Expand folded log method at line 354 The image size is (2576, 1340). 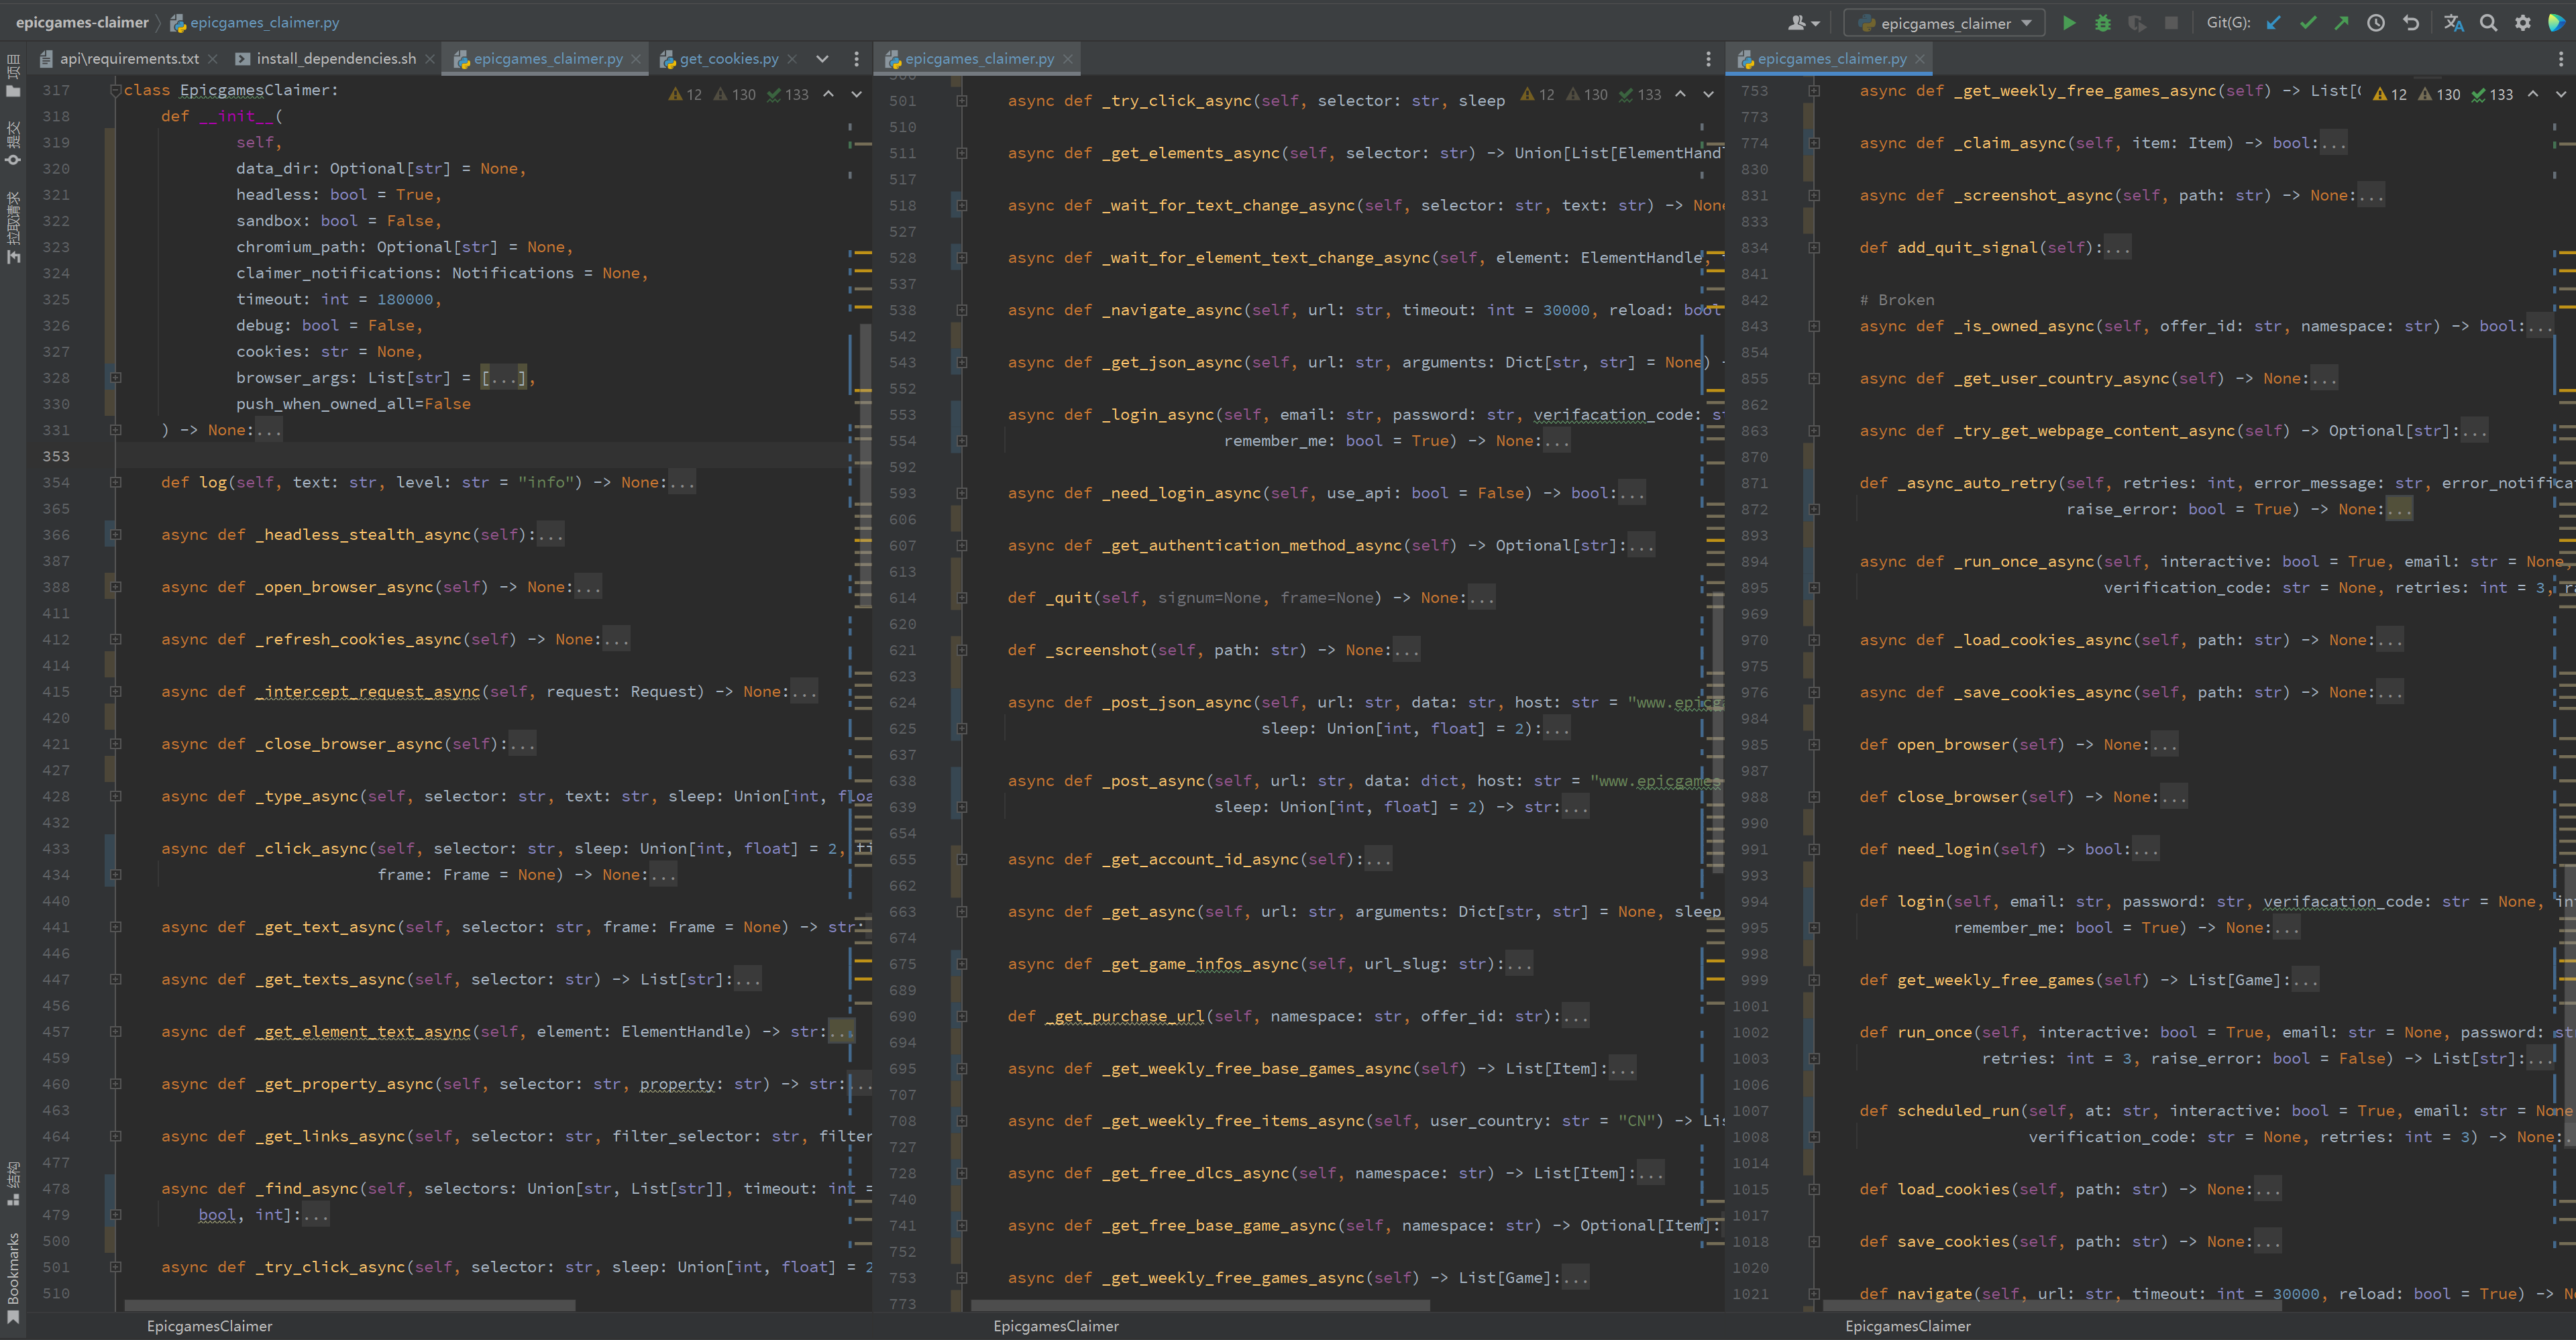coord(116,482)
